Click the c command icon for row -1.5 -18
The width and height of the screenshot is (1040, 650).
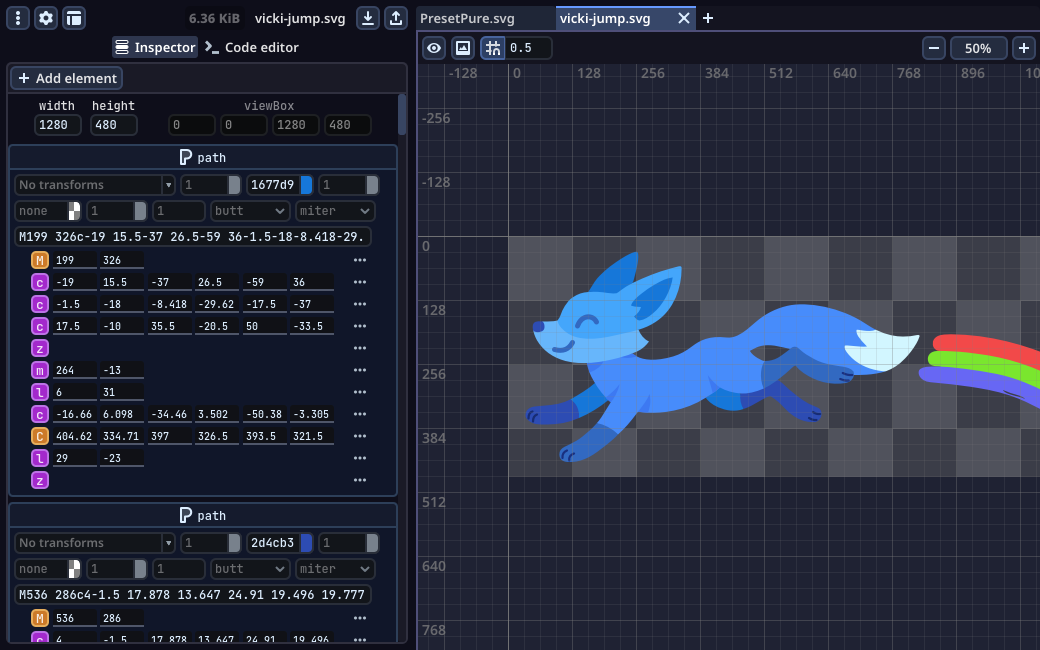pos(40,304)
